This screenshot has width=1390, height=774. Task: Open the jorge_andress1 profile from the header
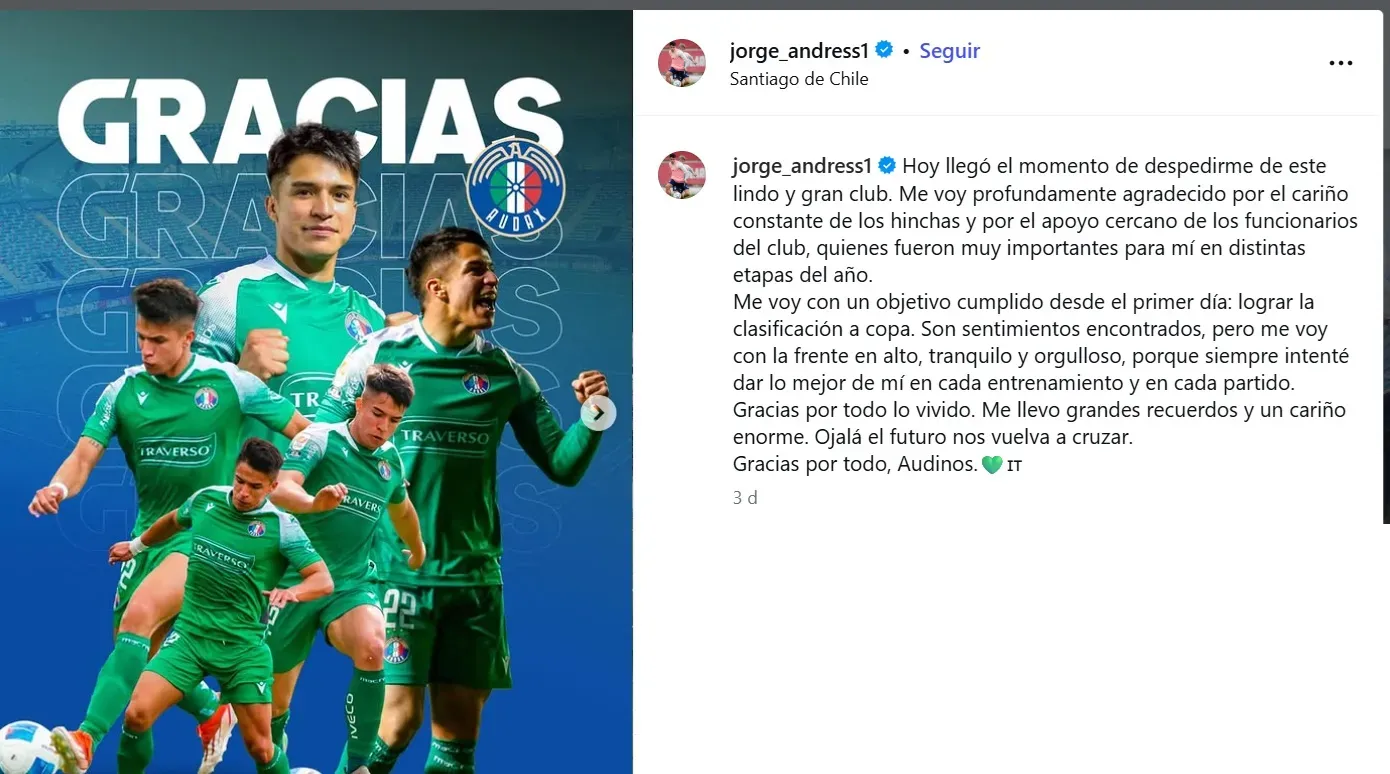click(799, 51)
